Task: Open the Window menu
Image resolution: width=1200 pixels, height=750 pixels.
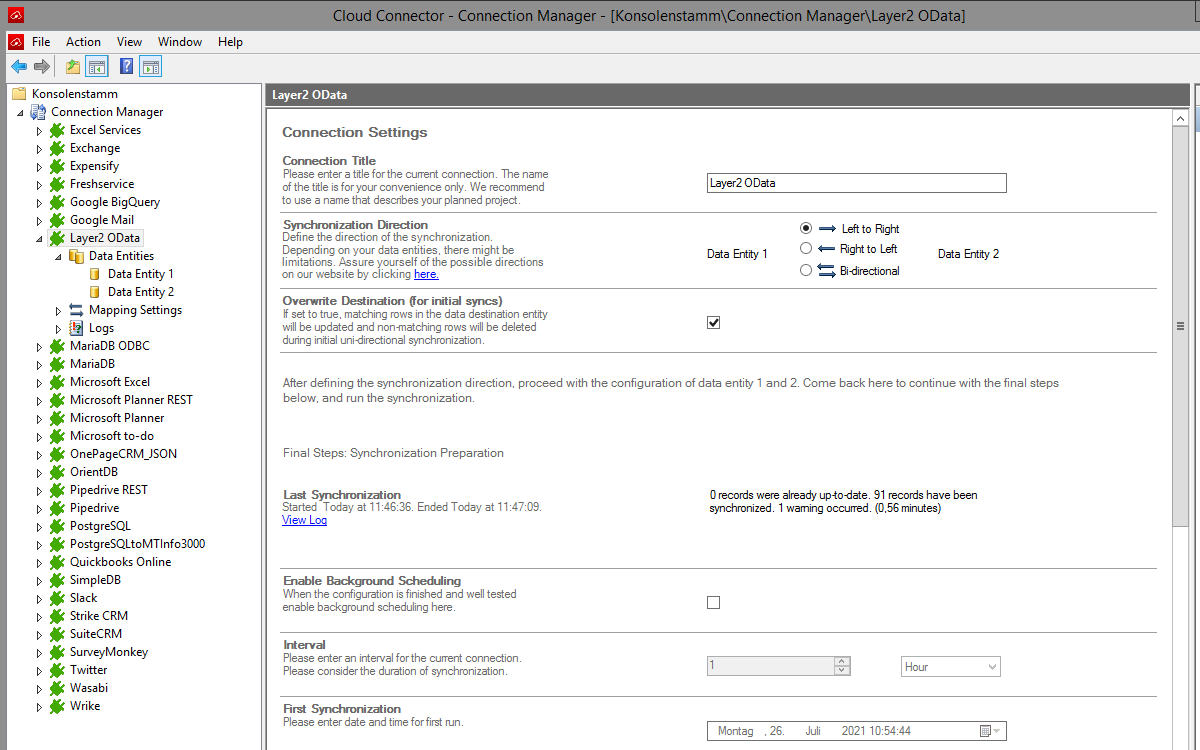Action: click(x=180, y=42)
